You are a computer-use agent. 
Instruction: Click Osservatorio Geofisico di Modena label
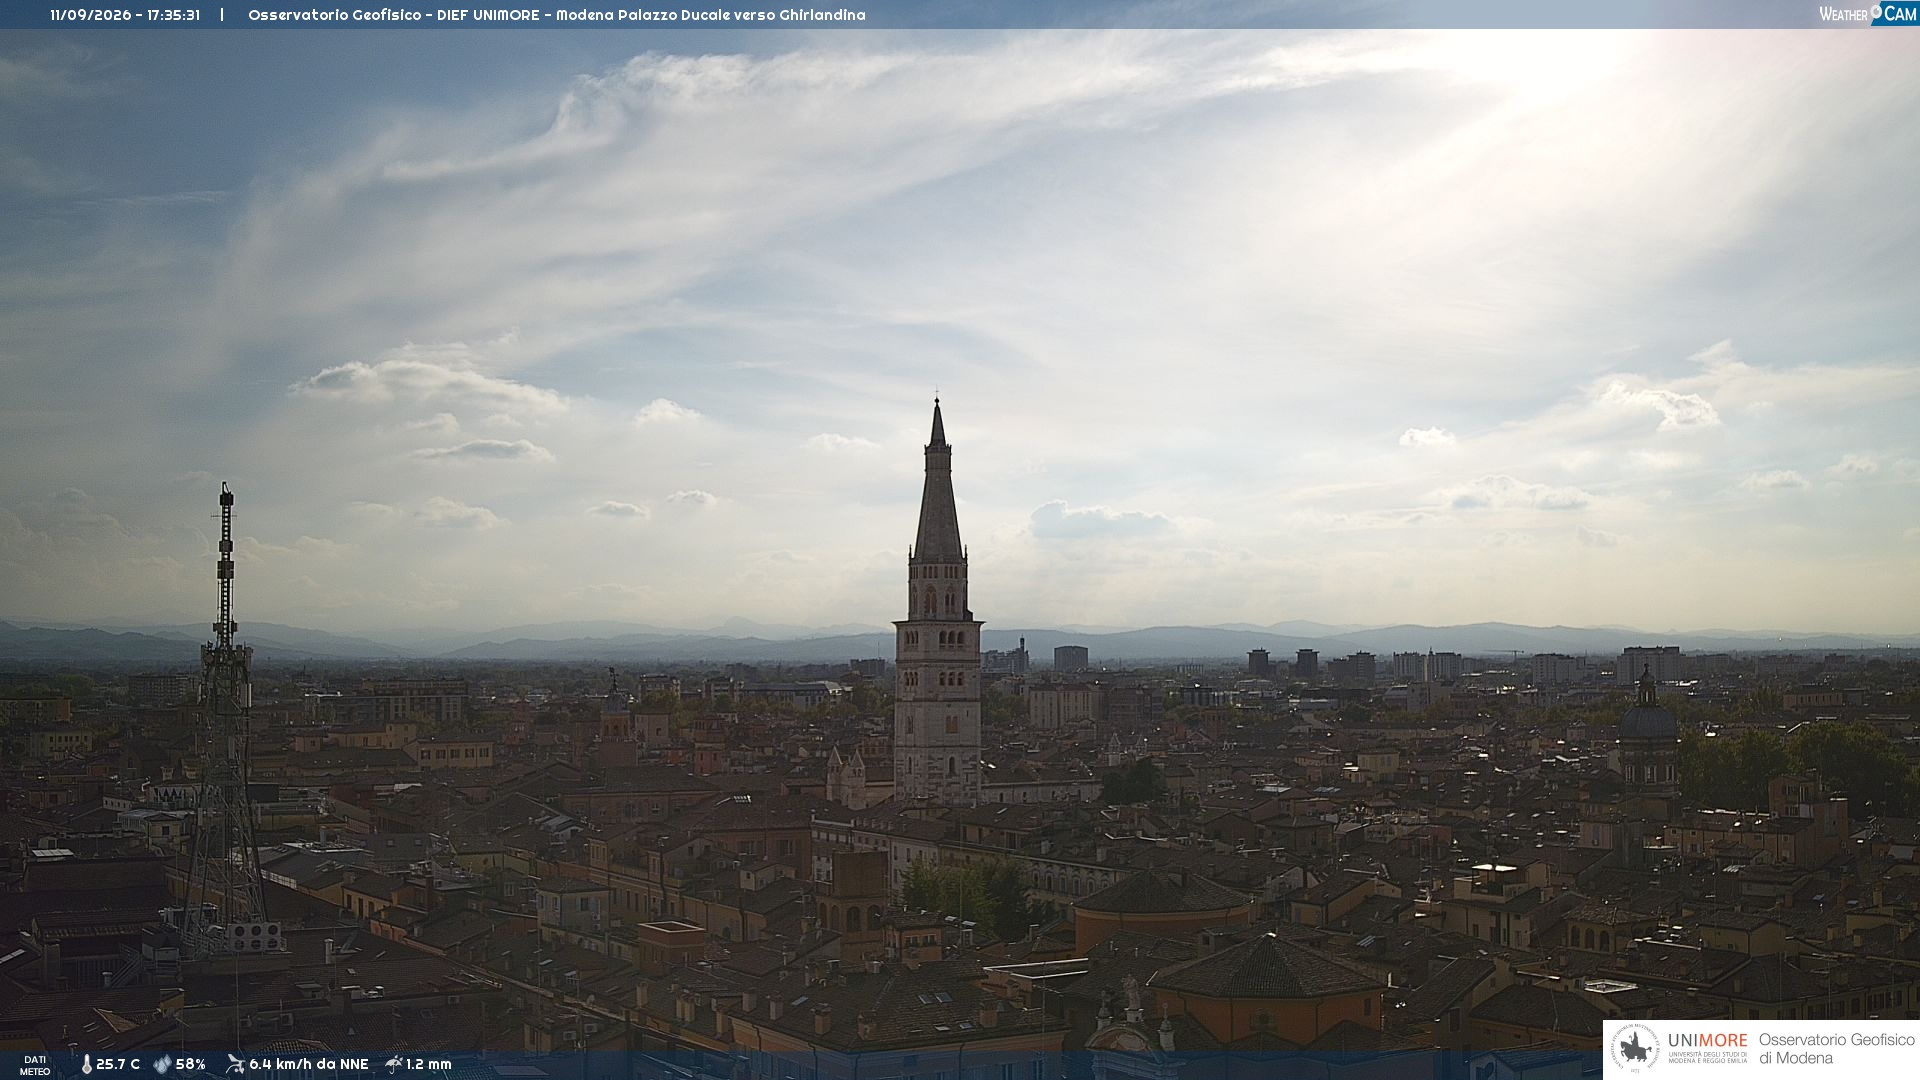point(1836,1049)
